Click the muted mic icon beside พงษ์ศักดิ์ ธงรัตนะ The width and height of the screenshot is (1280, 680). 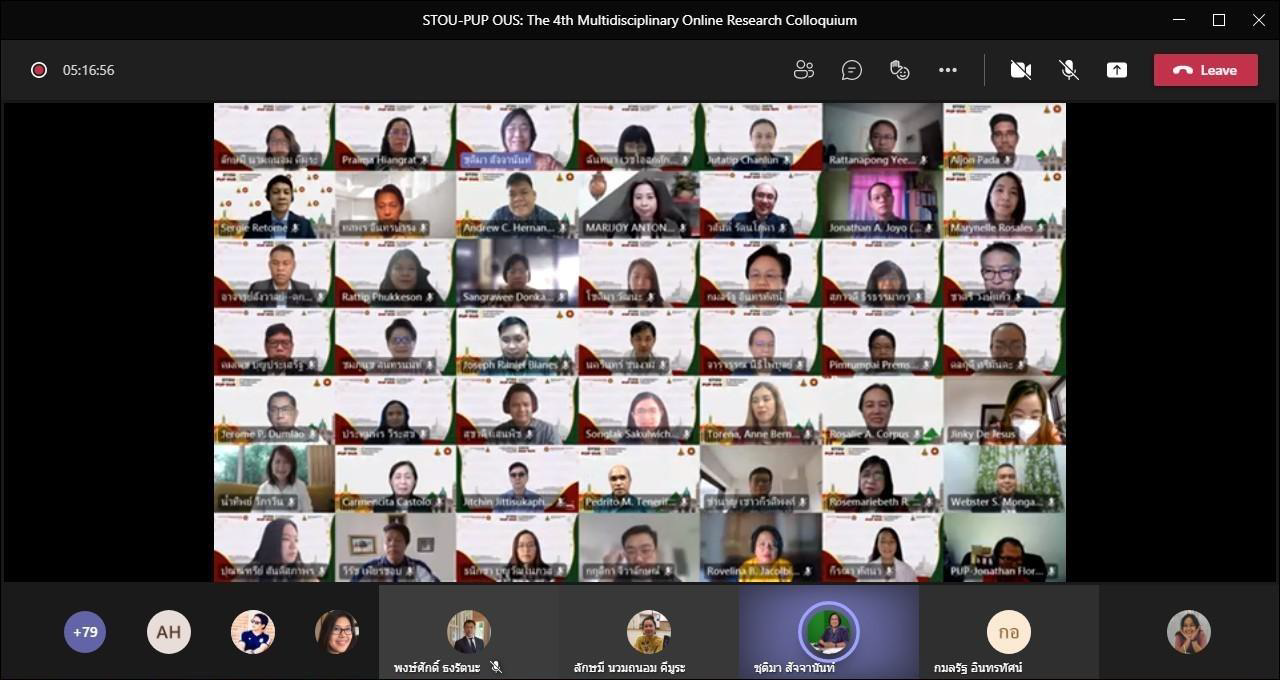[x=496, y=667]
